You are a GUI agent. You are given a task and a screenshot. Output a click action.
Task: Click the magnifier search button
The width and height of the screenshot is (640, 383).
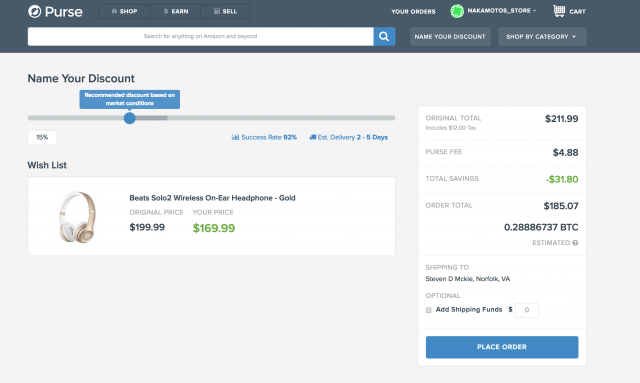coord(384,36)
